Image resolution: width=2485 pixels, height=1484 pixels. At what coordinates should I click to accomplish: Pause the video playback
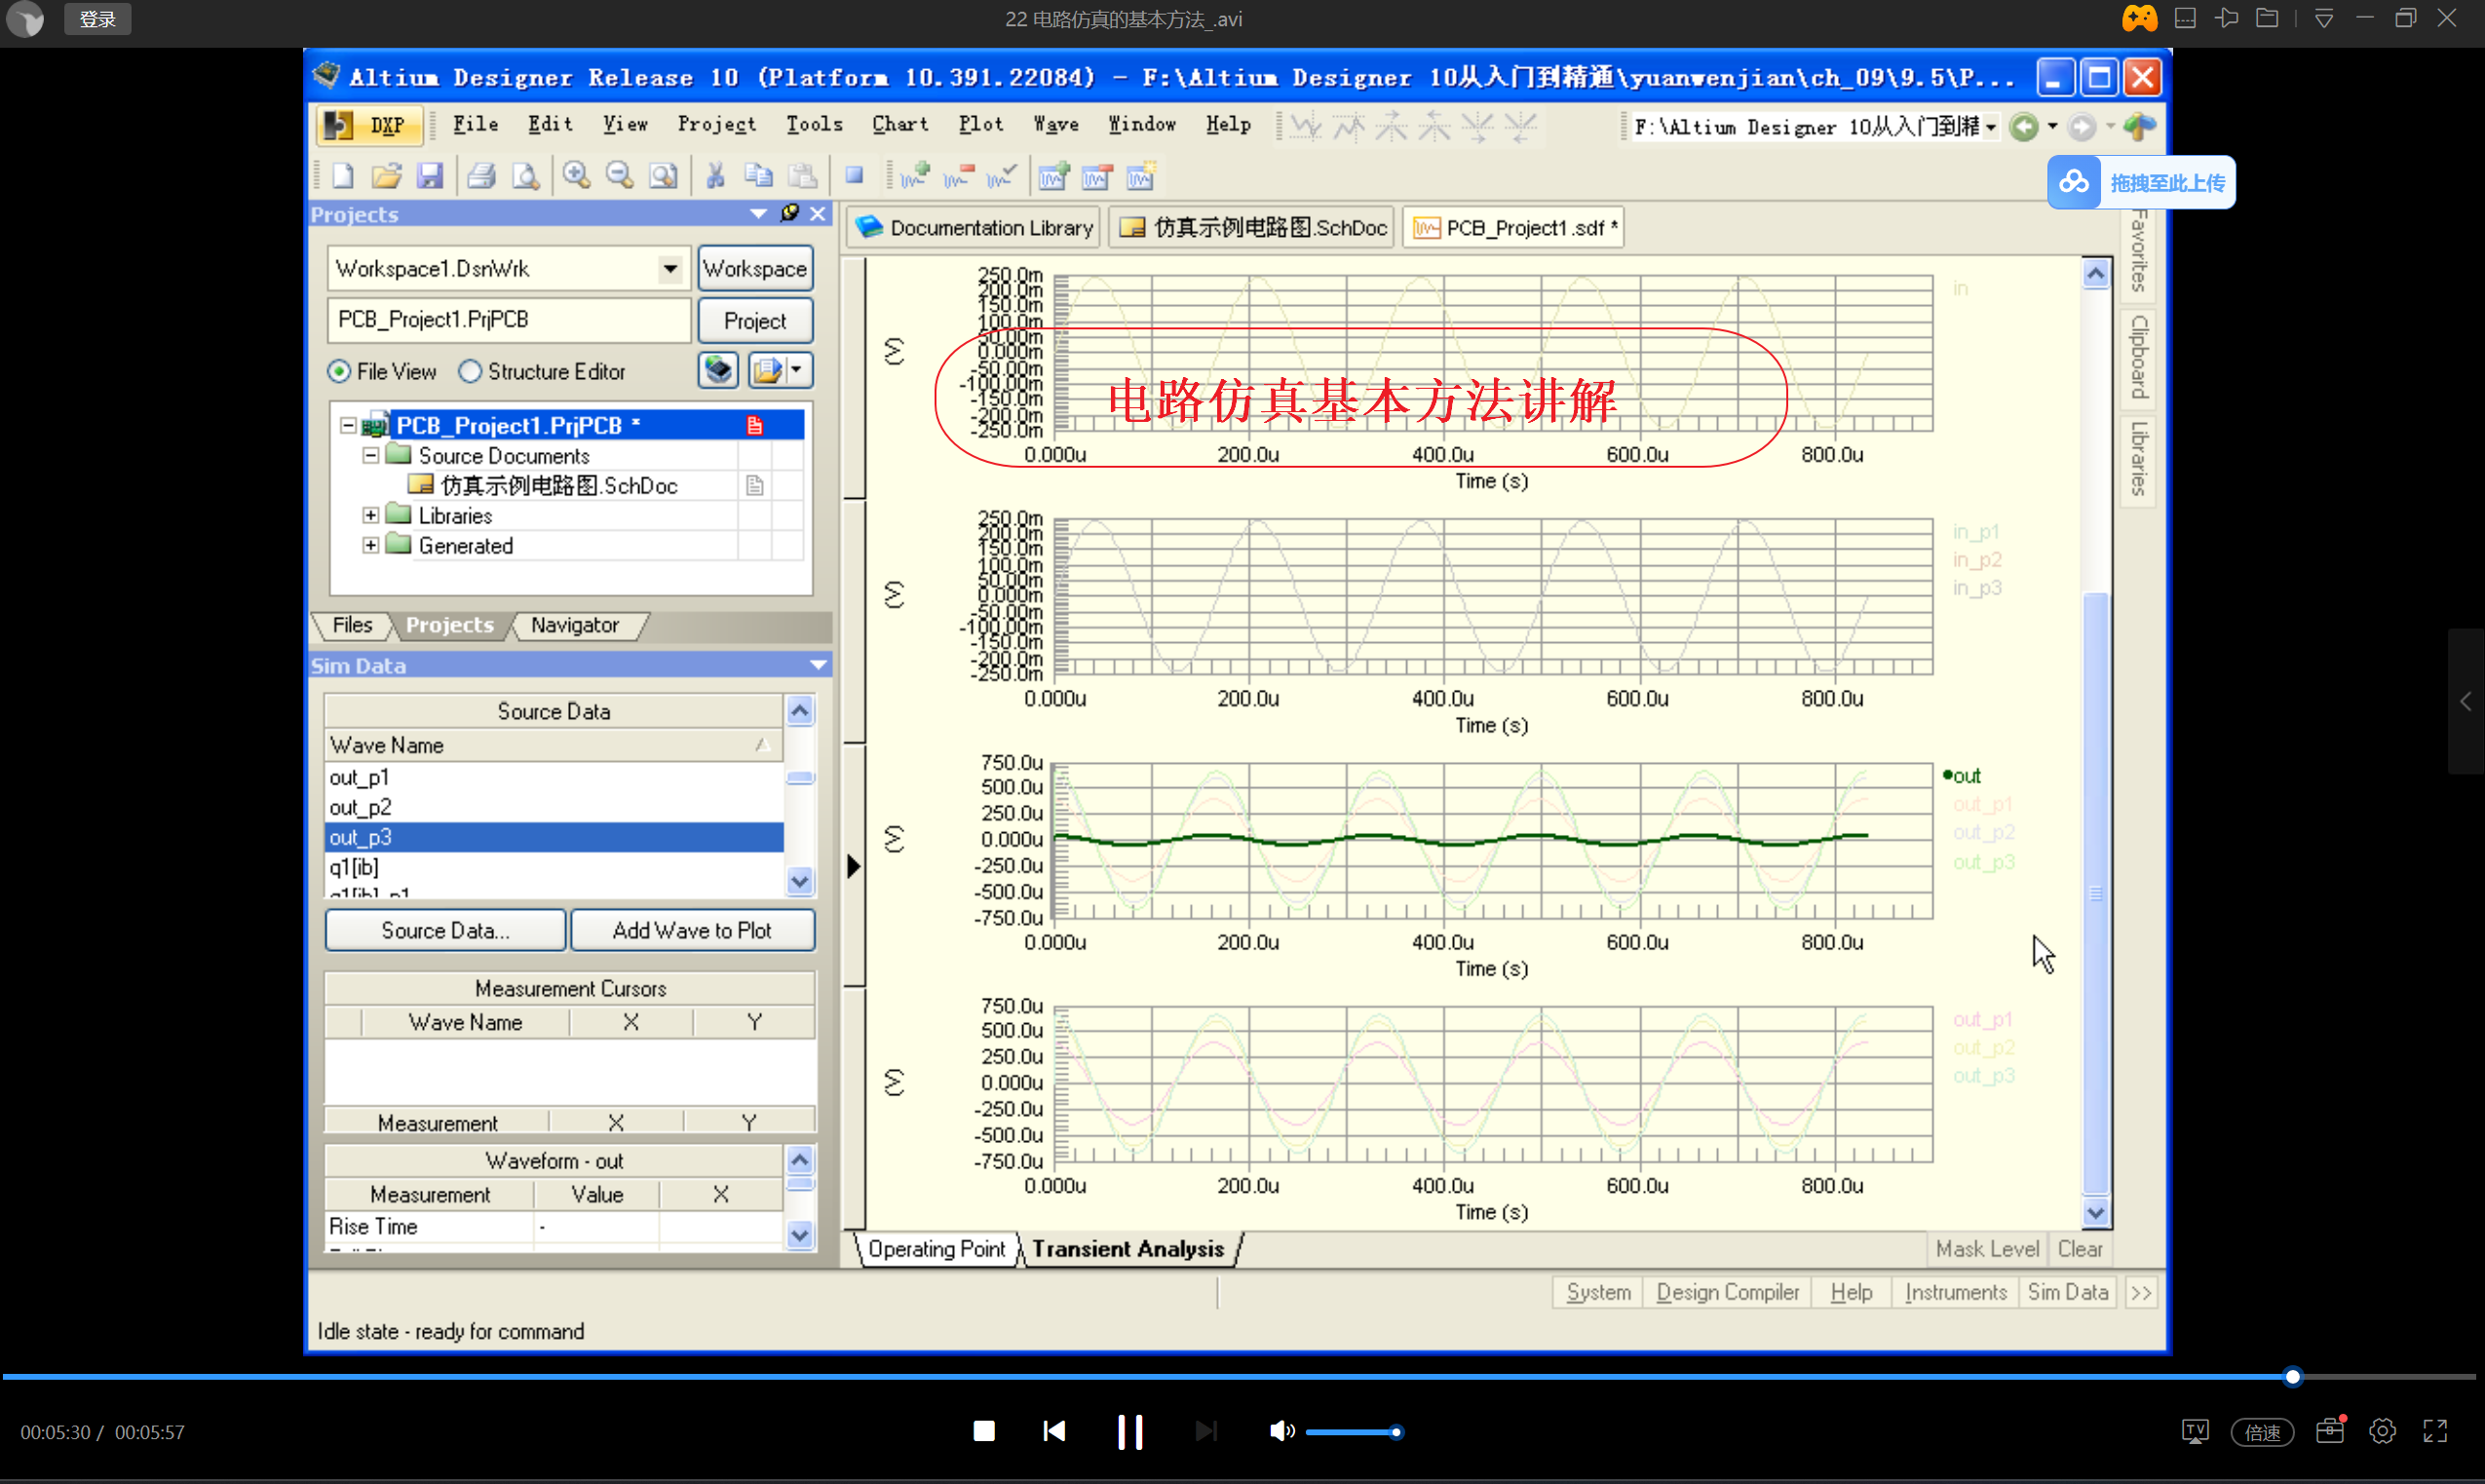click(x=1130, y=1432)
